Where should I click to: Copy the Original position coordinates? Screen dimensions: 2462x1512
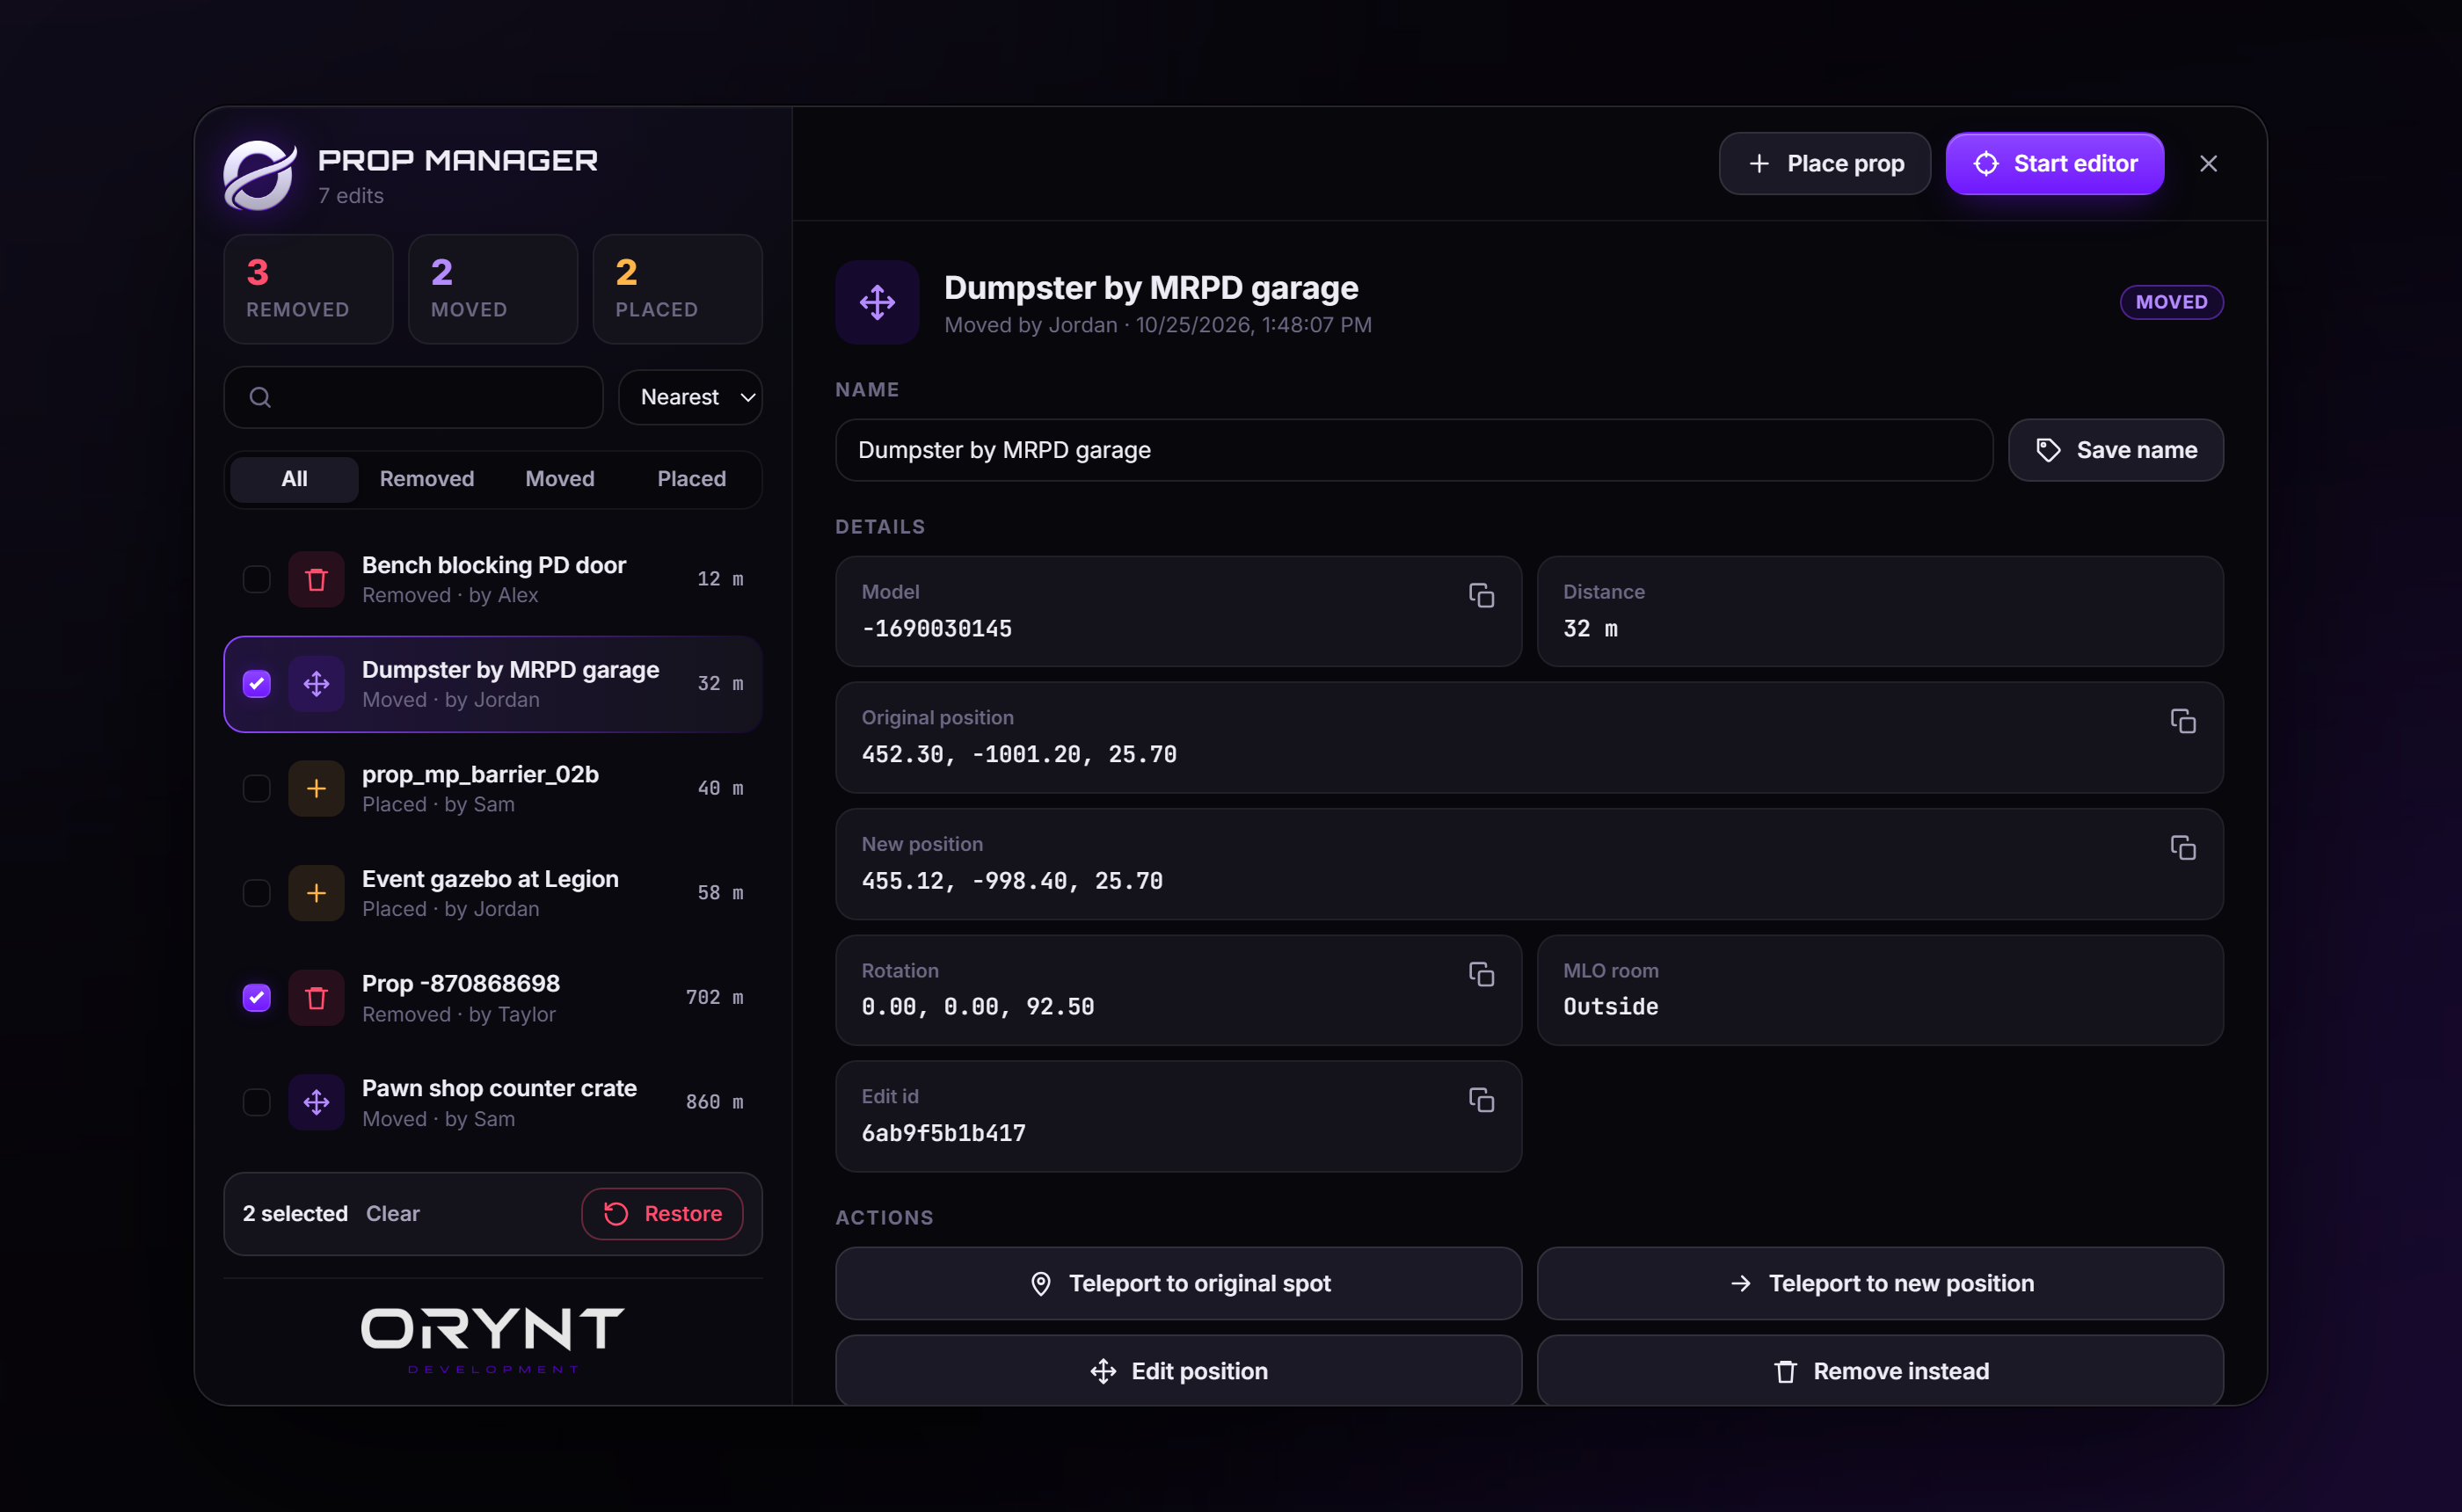pos(2183,721)
